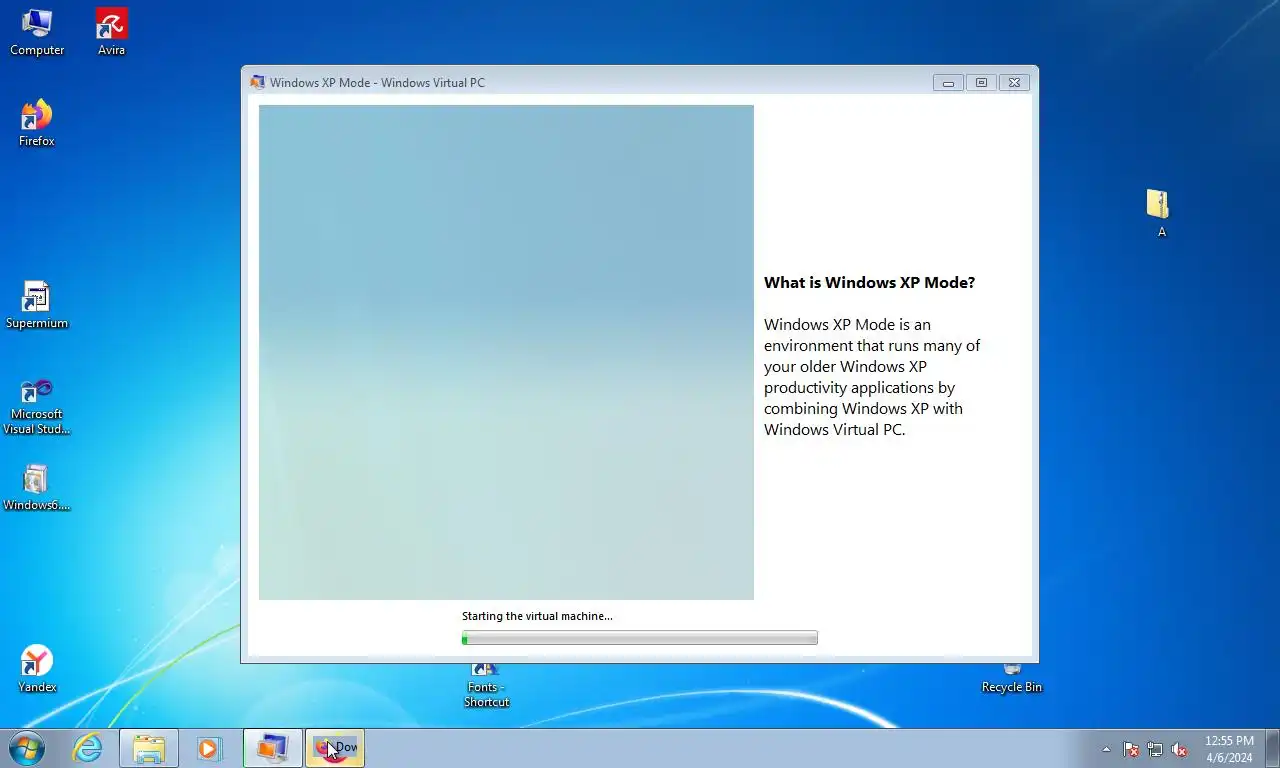Select the Supermium desktop shortcut
This screenshot has height=768, width=1280.
(x=37, y=305)
